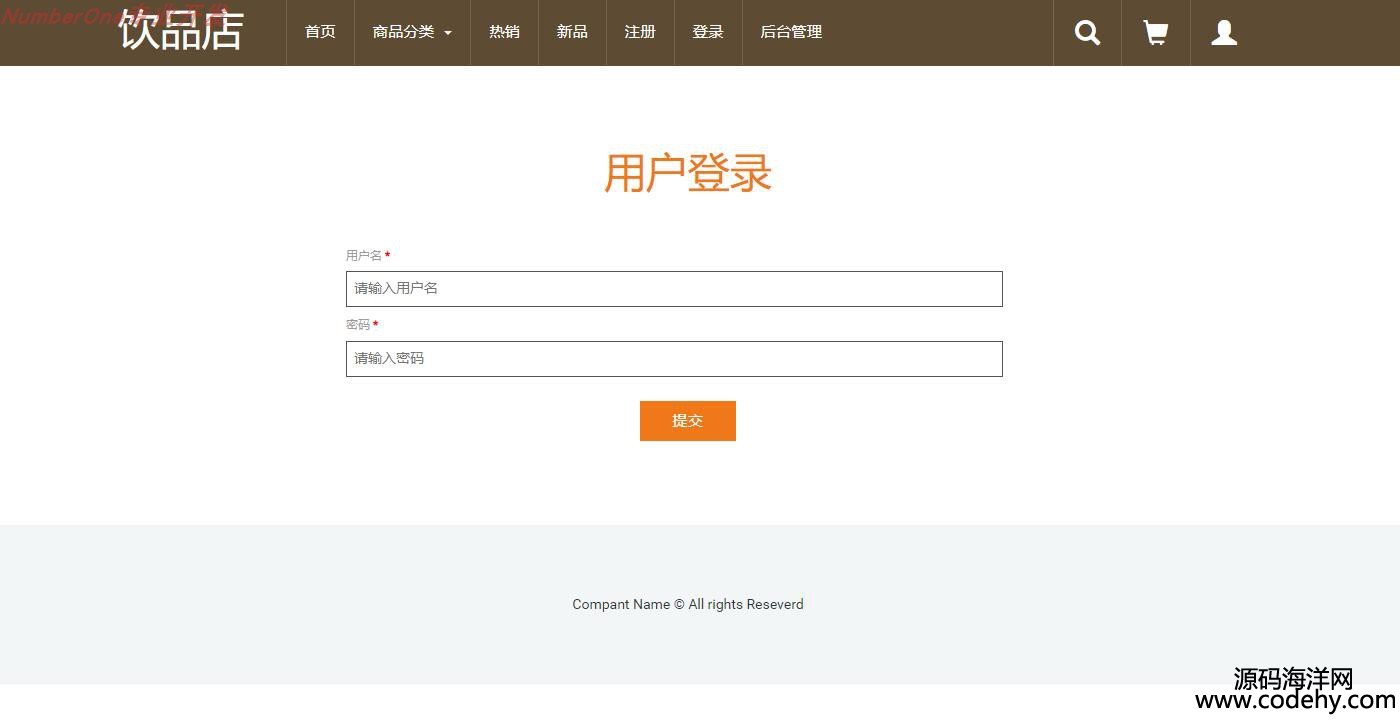Click the 用户名 field label
This screenshot has height=720, width=1400.
(x=364, y=256)
